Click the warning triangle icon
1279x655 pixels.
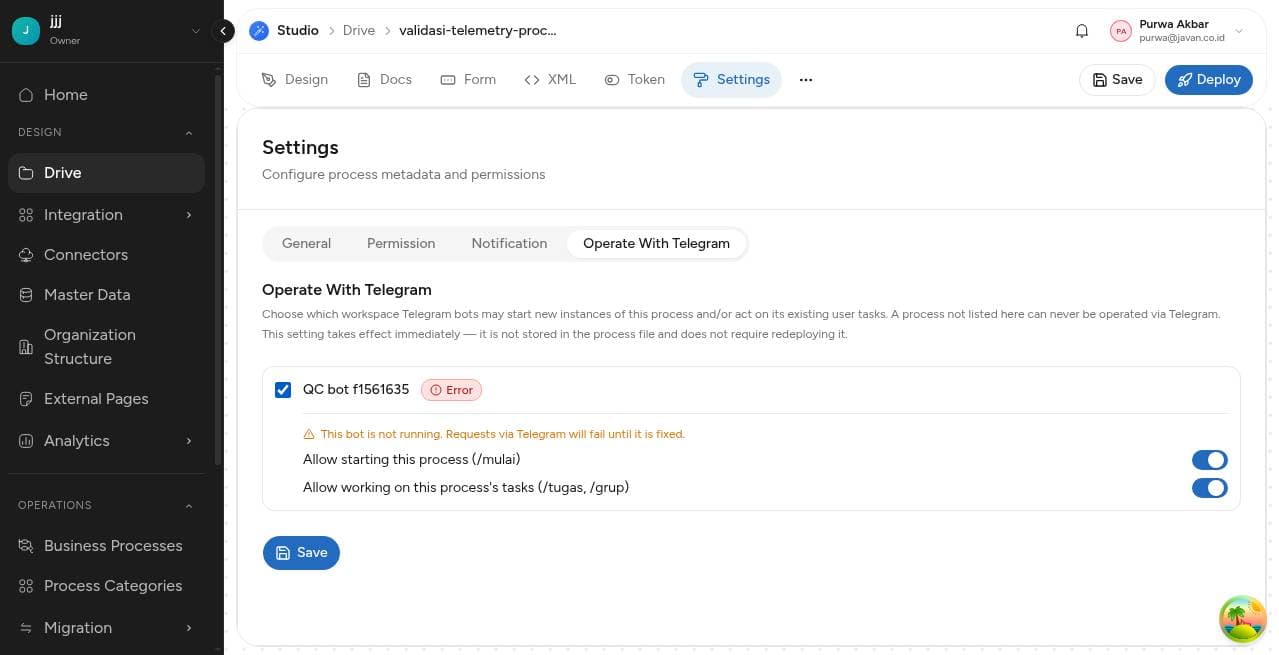point(309,434)
